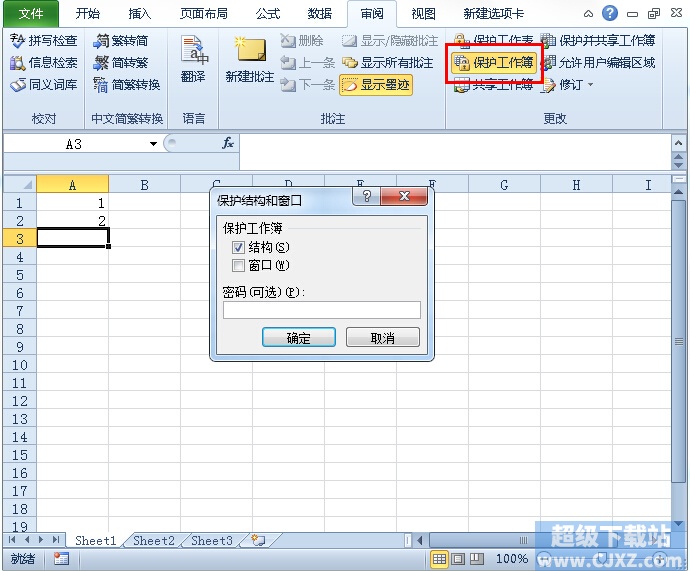Open the 数据 tab
The image size is (690, 571).
tap(319, 14)
